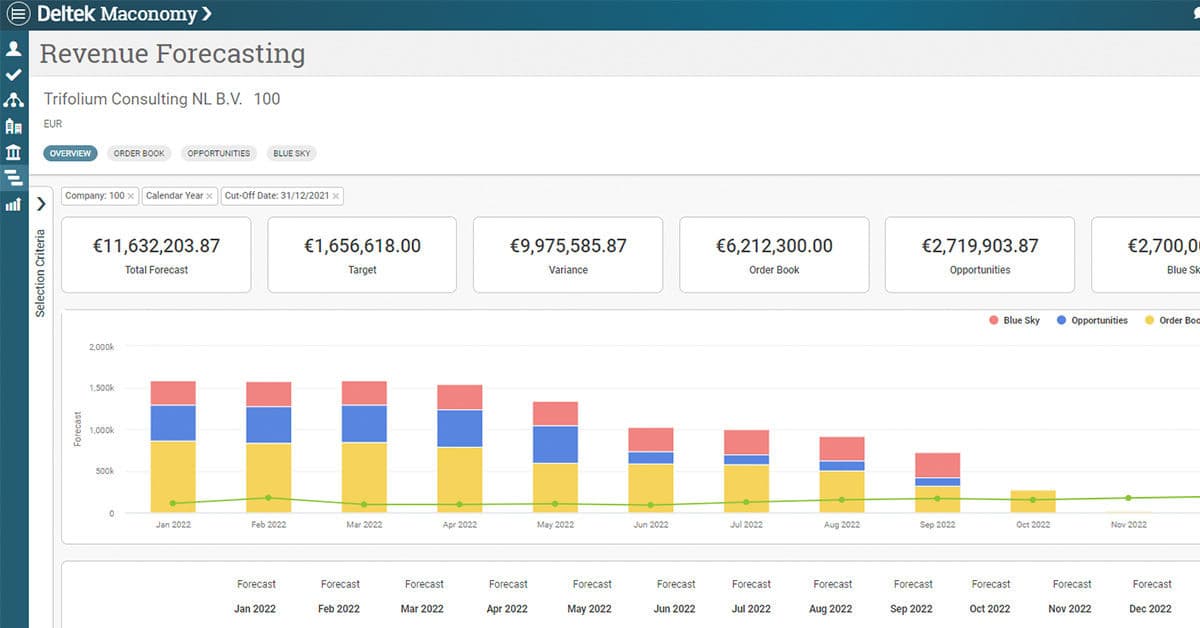The width and height of the screenshot is (1200, 628).
Task: Select the partially visible Blue Sky KPI card
Action: (x=1146, y=255)
